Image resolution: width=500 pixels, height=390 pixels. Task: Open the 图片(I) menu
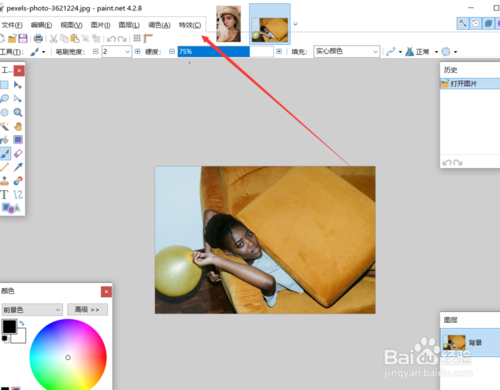(x=100, y=25)
